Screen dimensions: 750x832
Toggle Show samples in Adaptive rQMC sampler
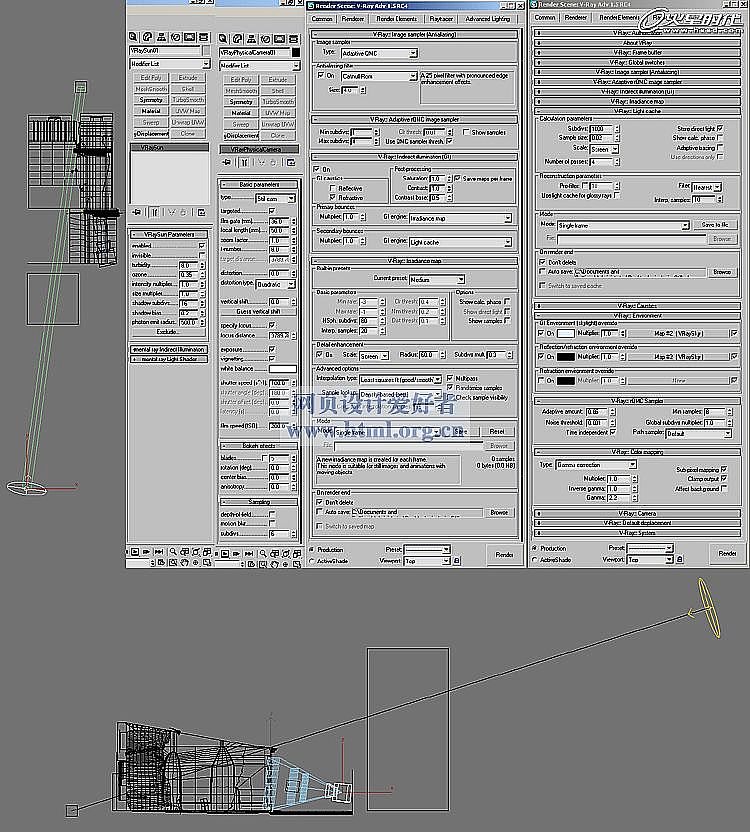click(465, 132)
